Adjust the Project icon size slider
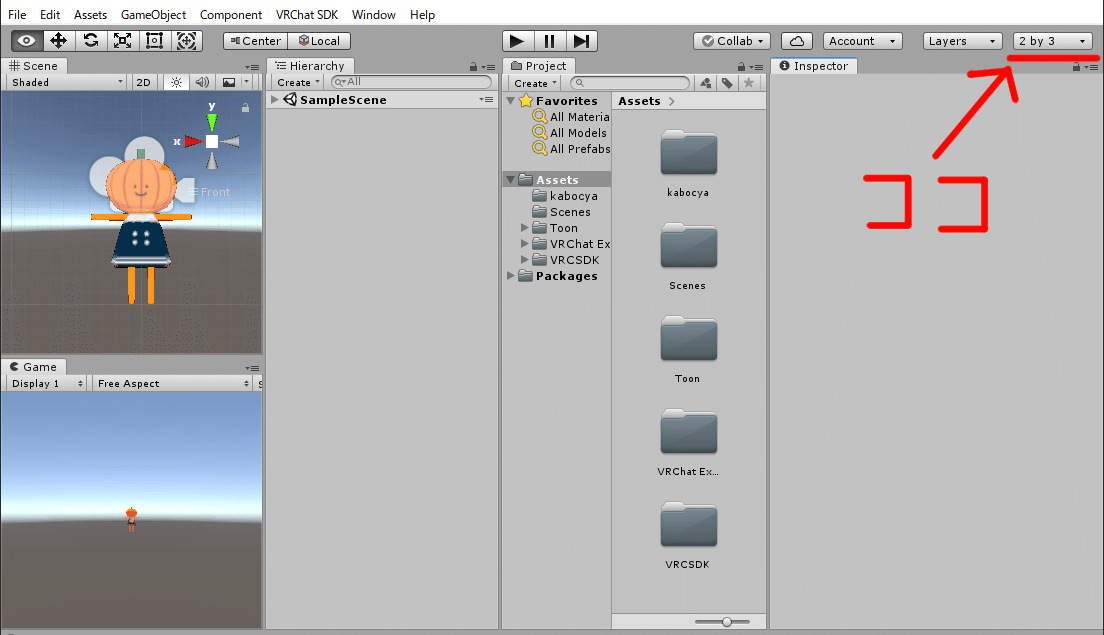Viewport: 1104px width, 635px height. 722,622
